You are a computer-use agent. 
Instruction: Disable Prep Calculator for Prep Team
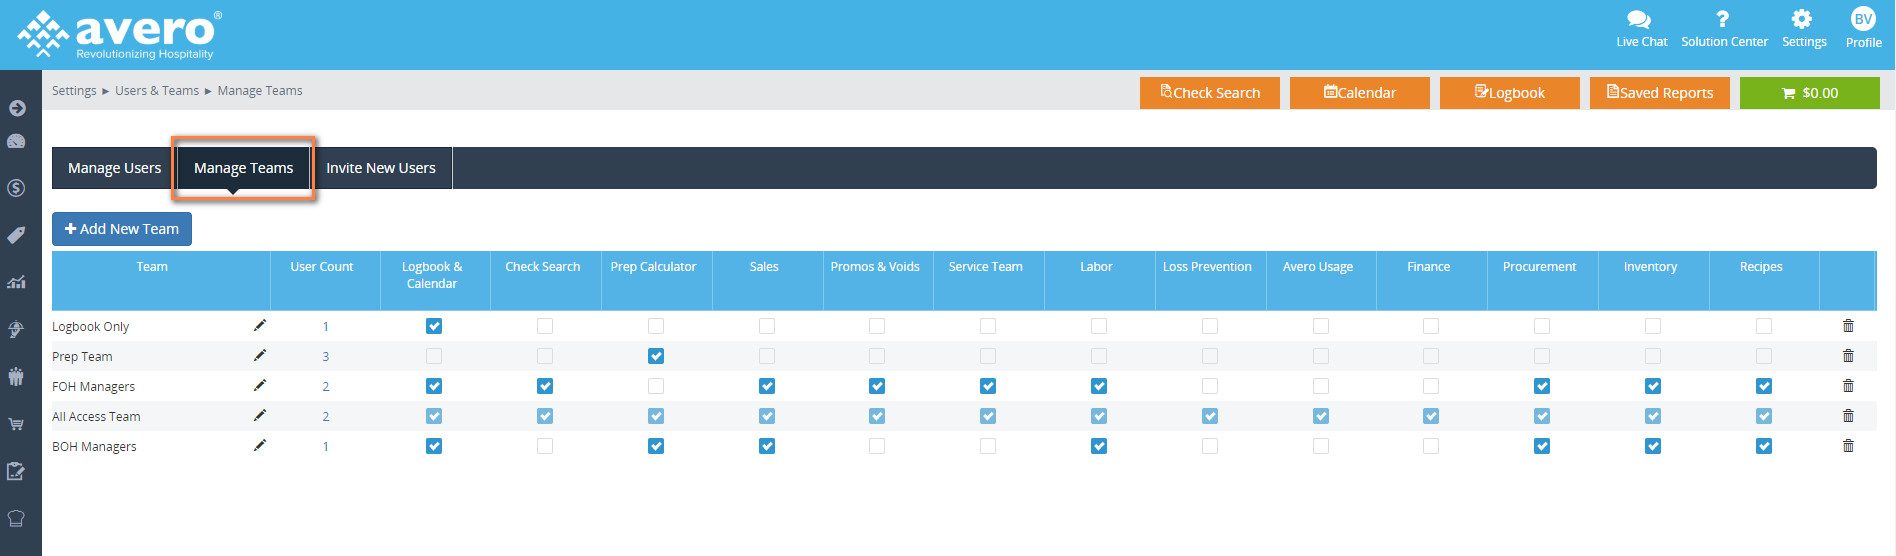[656, 356]
